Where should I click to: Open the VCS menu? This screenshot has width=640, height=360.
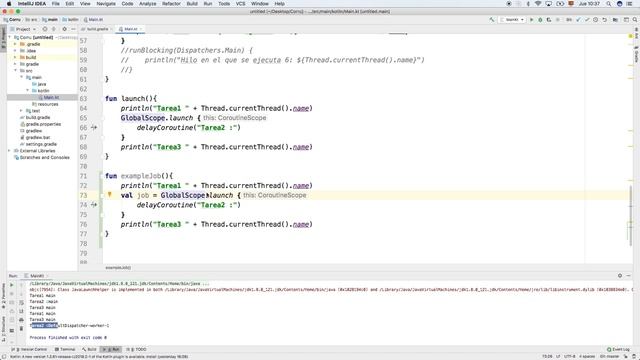(240, 4)
